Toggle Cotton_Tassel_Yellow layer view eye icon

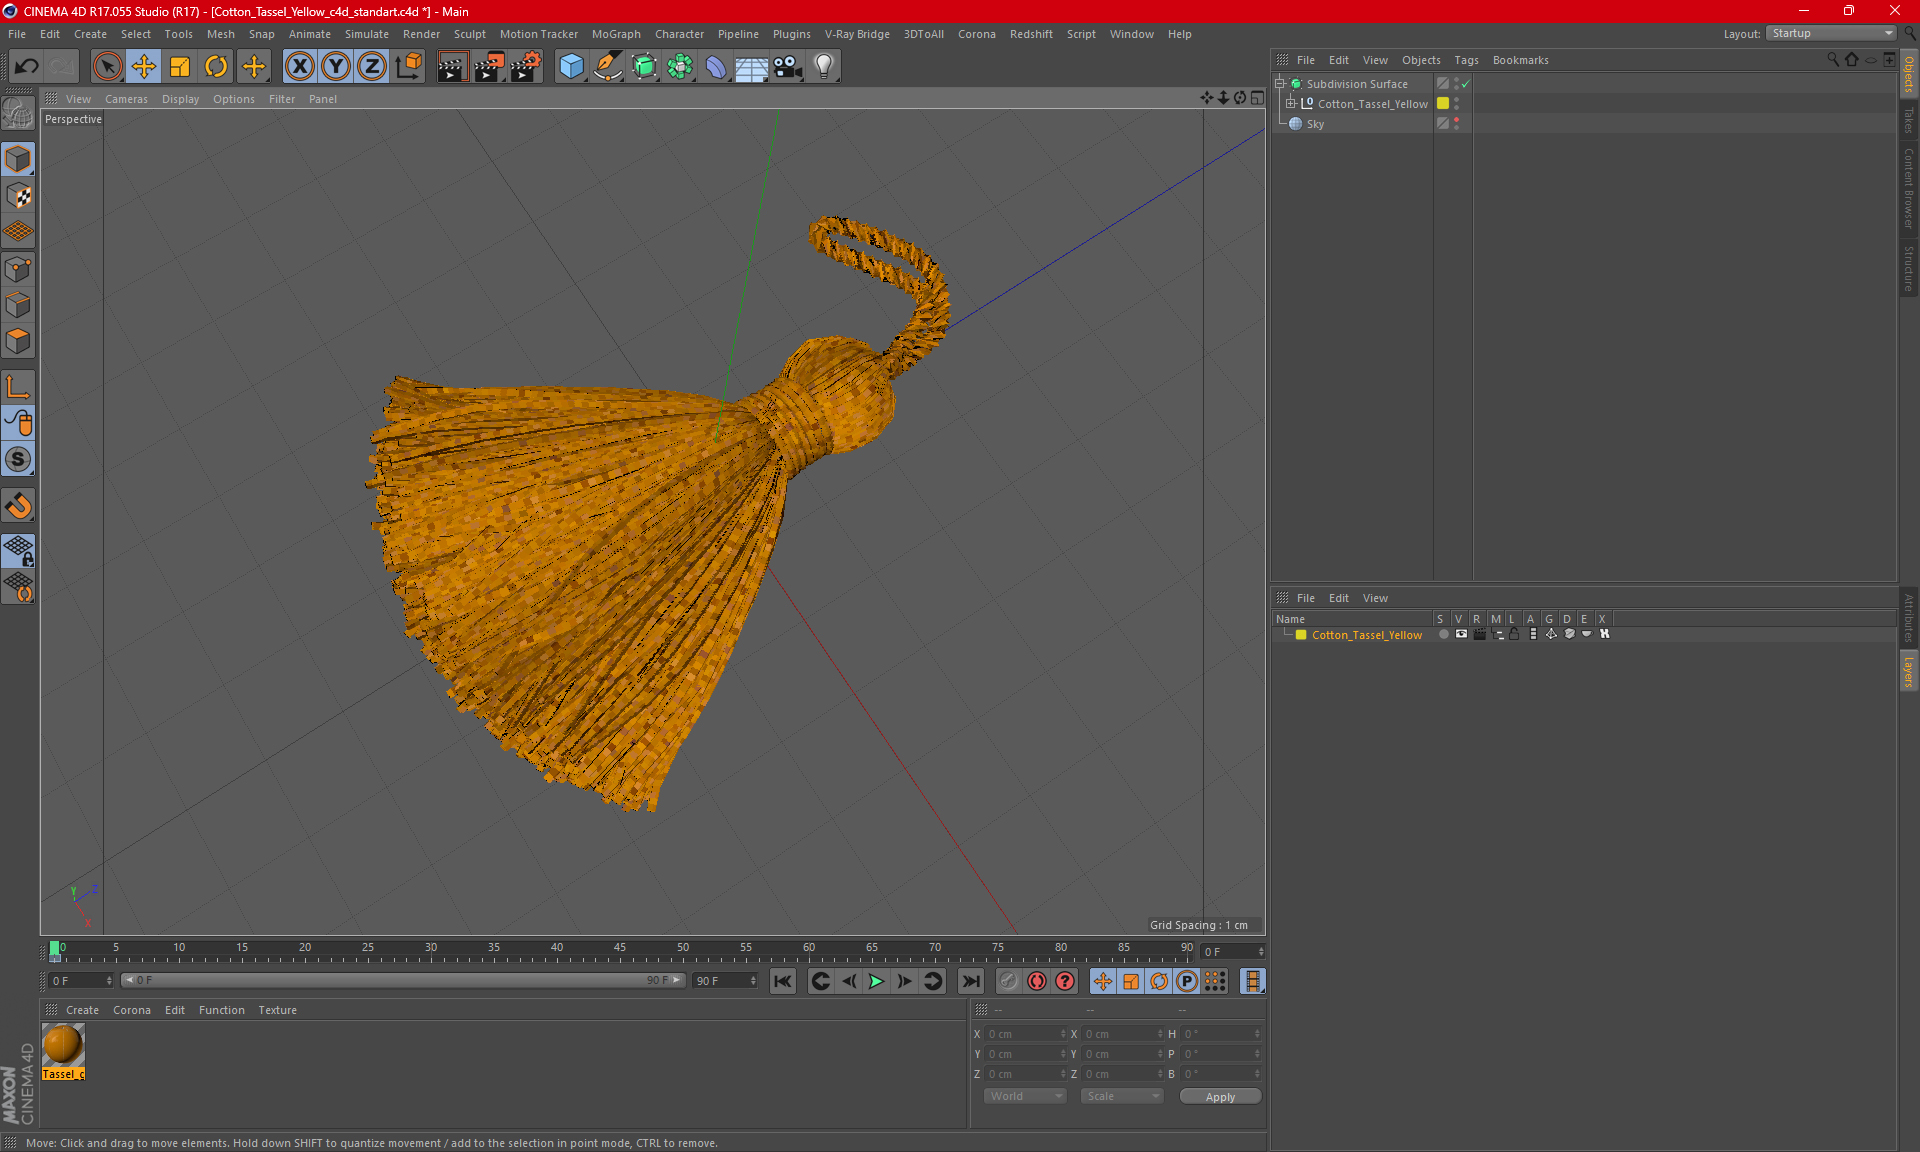pos(1461,634)
